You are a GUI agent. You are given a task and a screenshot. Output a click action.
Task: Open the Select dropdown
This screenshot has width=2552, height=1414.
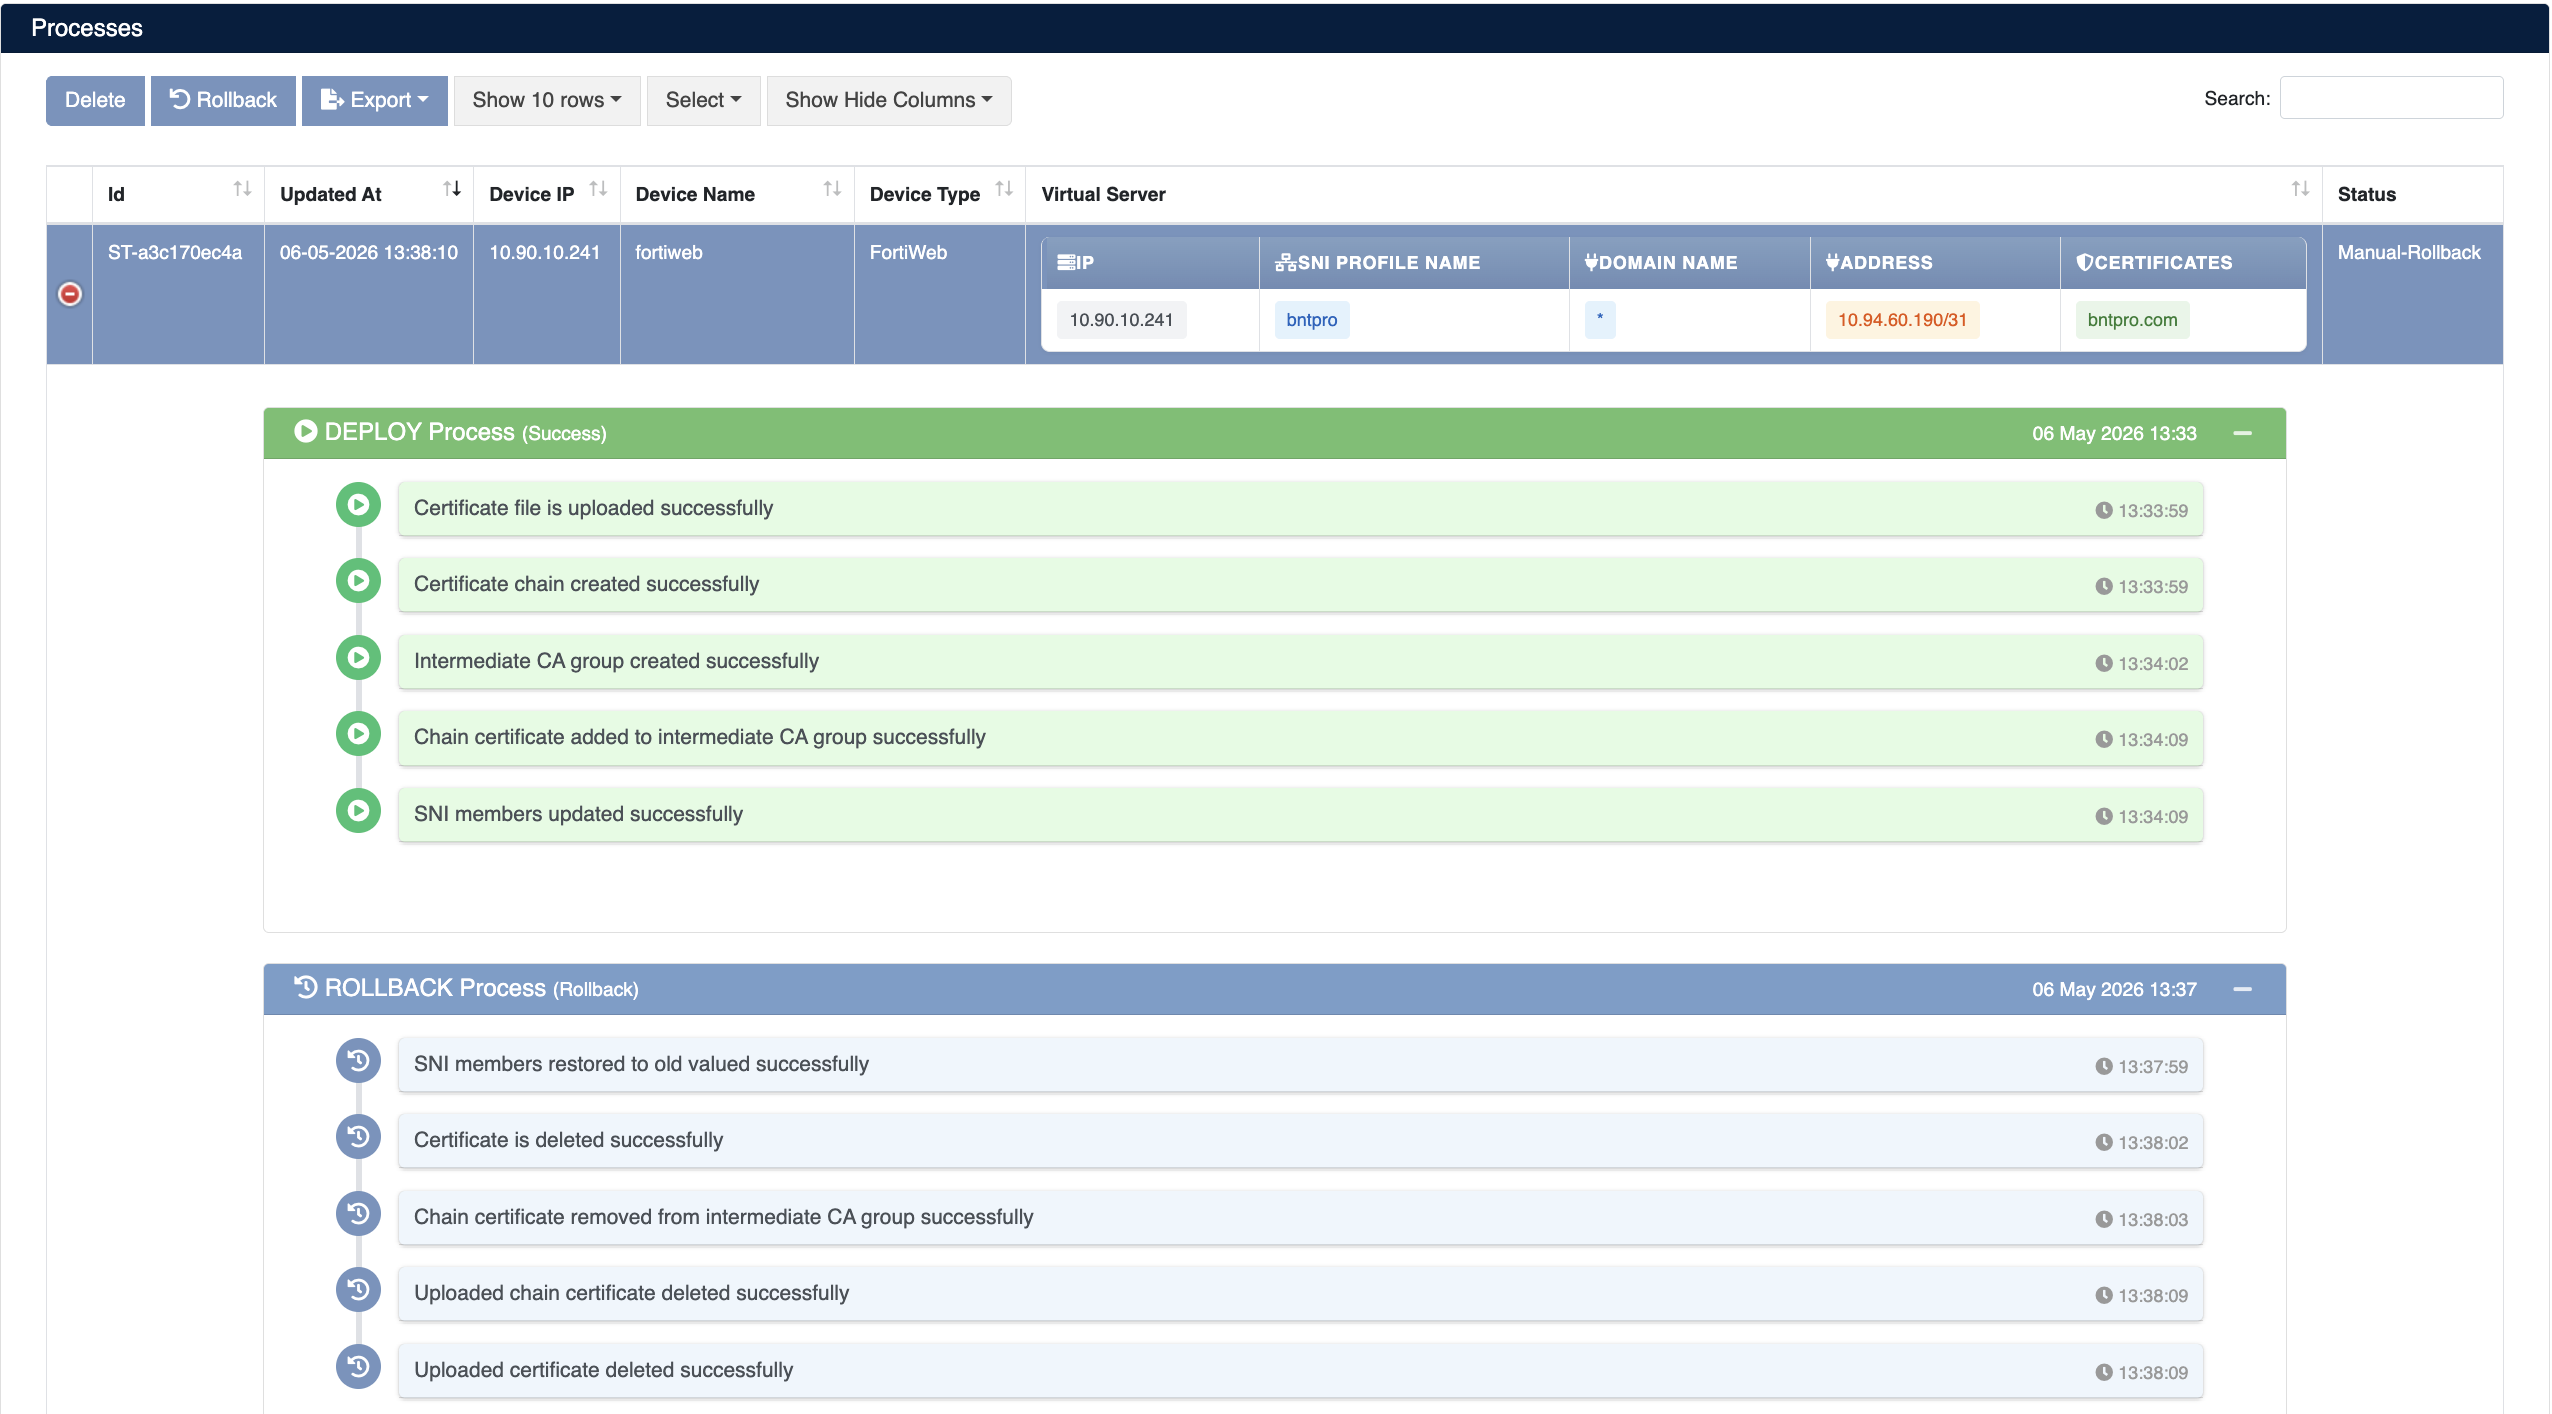tap(704, 100)
